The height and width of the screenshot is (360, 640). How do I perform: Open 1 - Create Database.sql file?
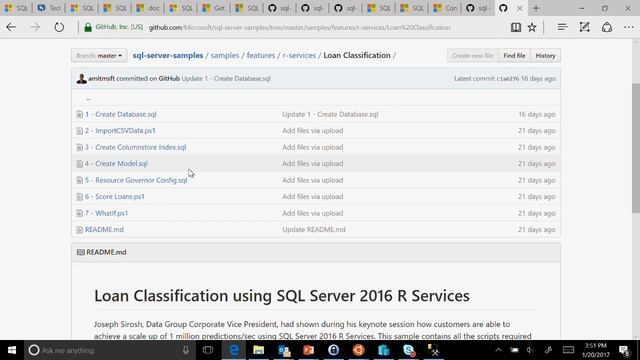coord(121,114)
